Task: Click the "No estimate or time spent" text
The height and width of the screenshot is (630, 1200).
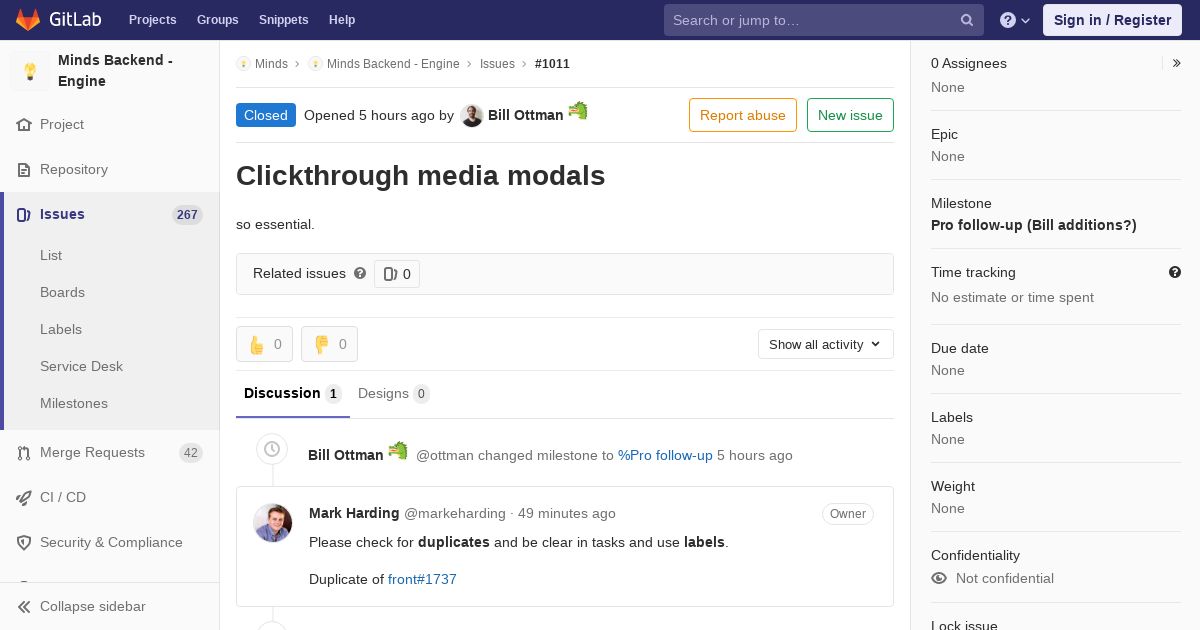Action: [1012, 297]
